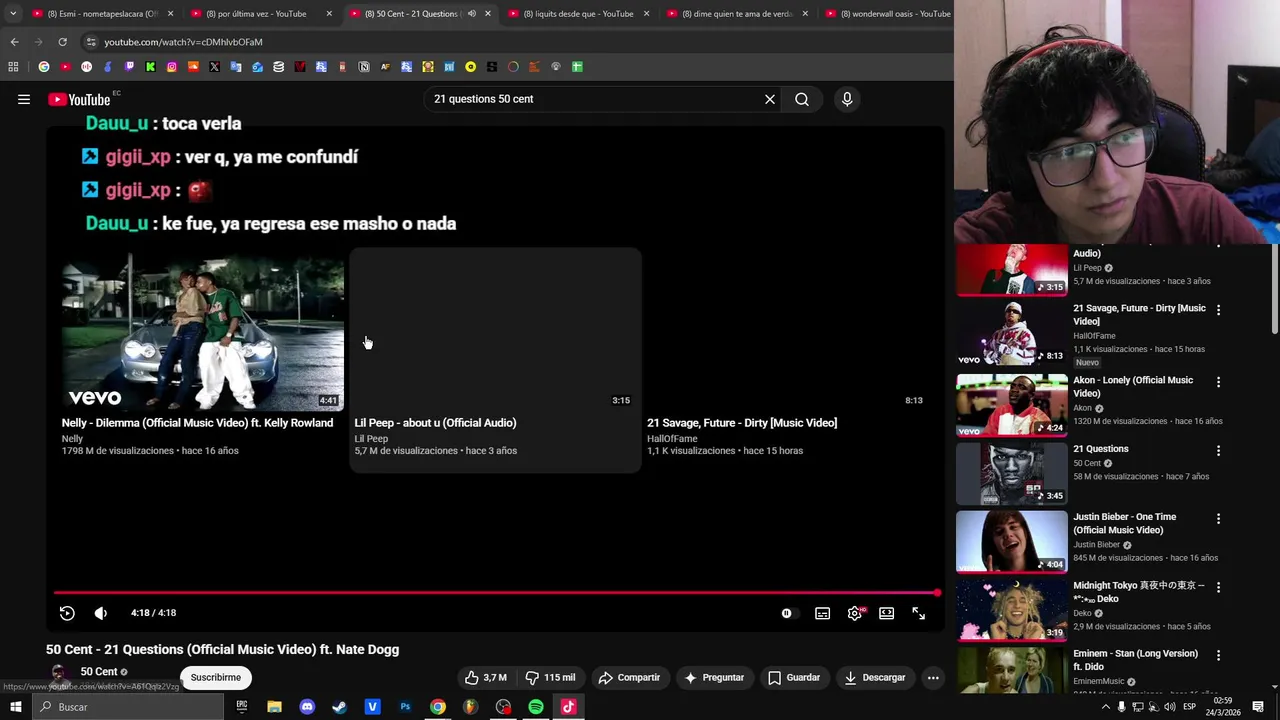Reload the page
The height and width of the screenshot is (720, 1280).
coord(62,42)
